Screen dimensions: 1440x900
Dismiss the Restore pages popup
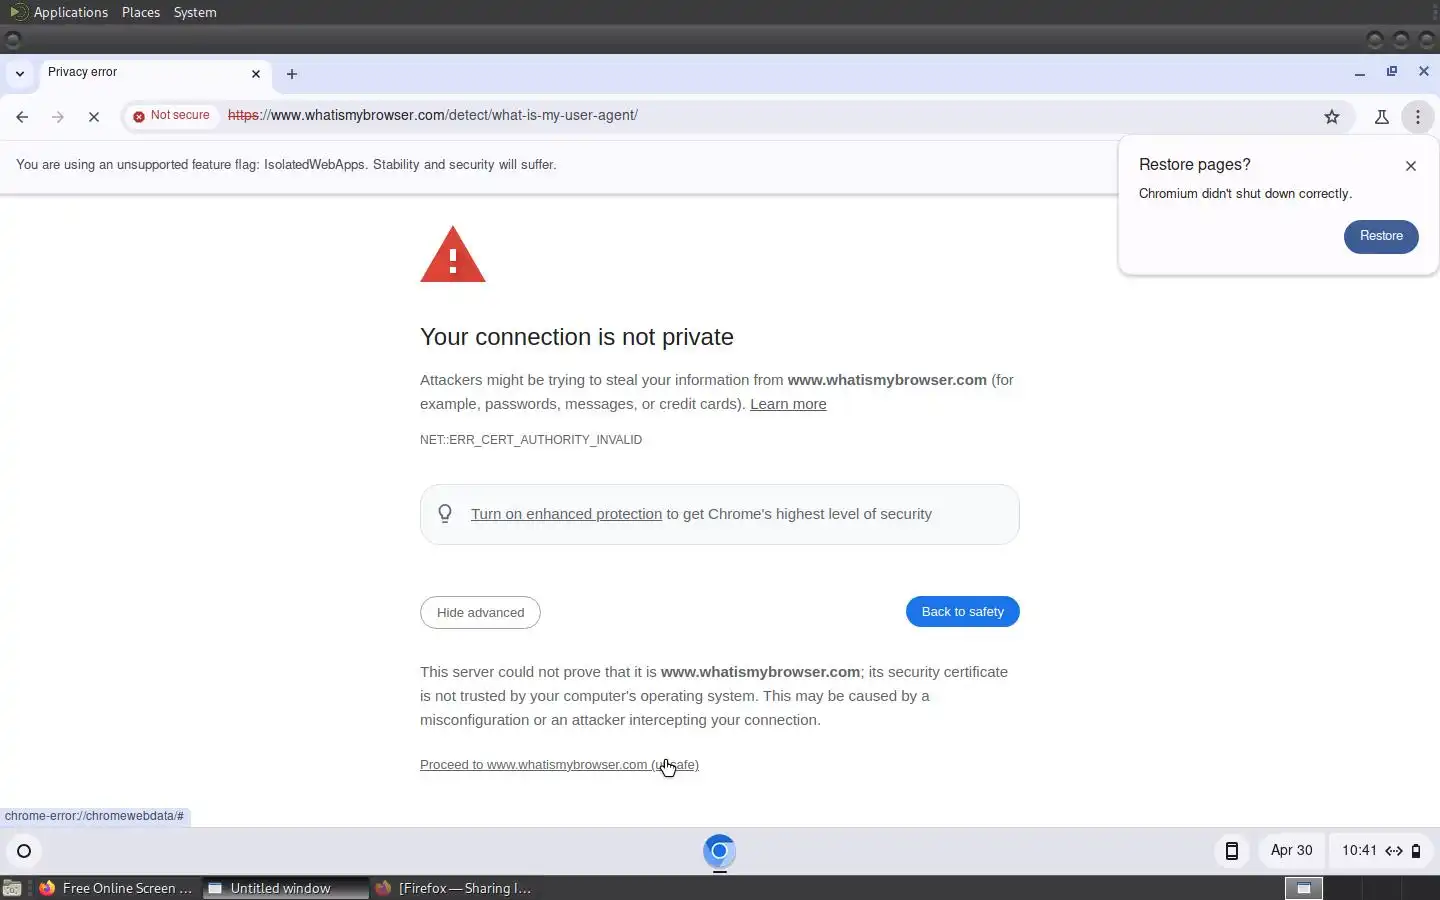point(1411,166)
